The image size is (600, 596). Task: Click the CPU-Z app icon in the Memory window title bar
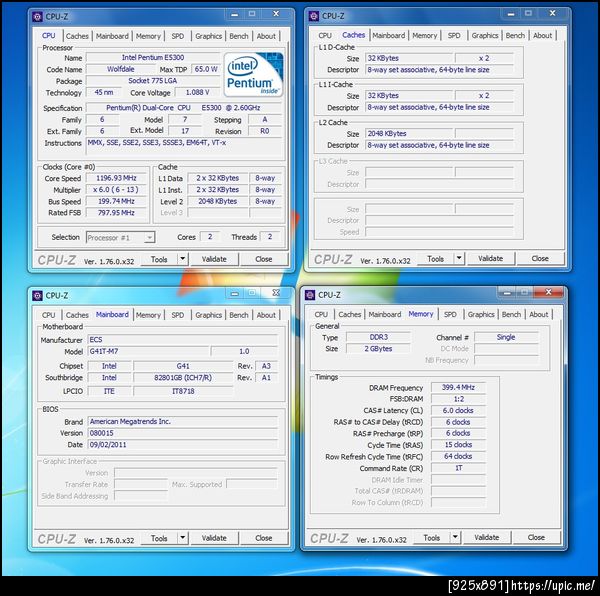tap(310, 295)
